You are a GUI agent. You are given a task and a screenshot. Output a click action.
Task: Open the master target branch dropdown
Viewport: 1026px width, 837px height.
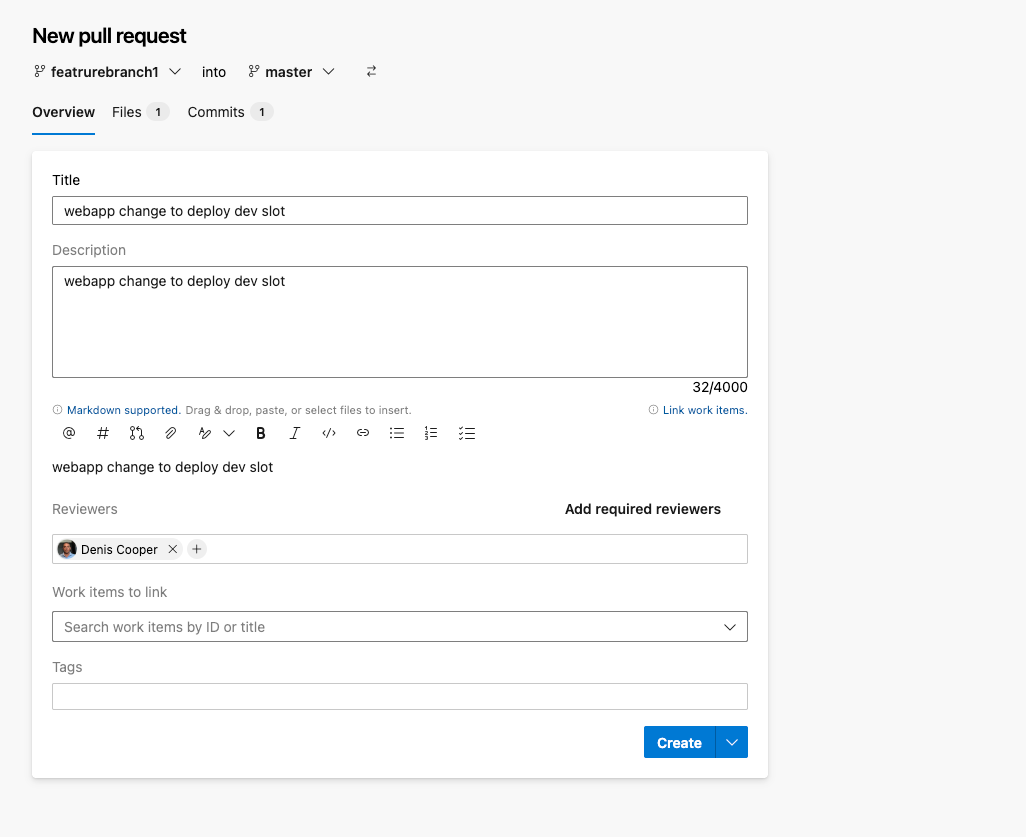tap(292, 72)
